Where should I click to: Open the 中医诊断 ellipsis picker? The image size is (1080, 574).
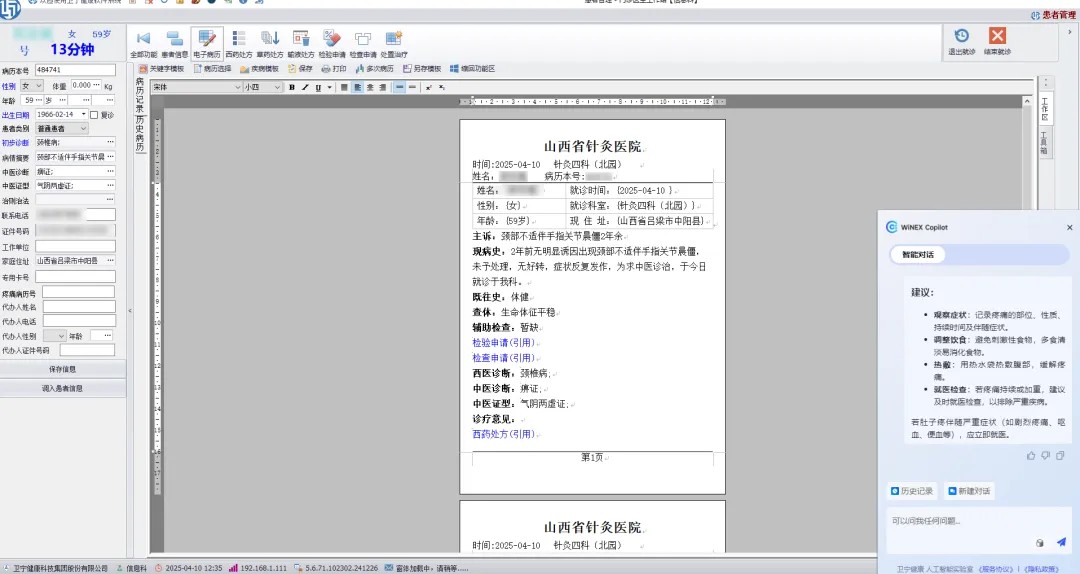[x=110, y=171]
